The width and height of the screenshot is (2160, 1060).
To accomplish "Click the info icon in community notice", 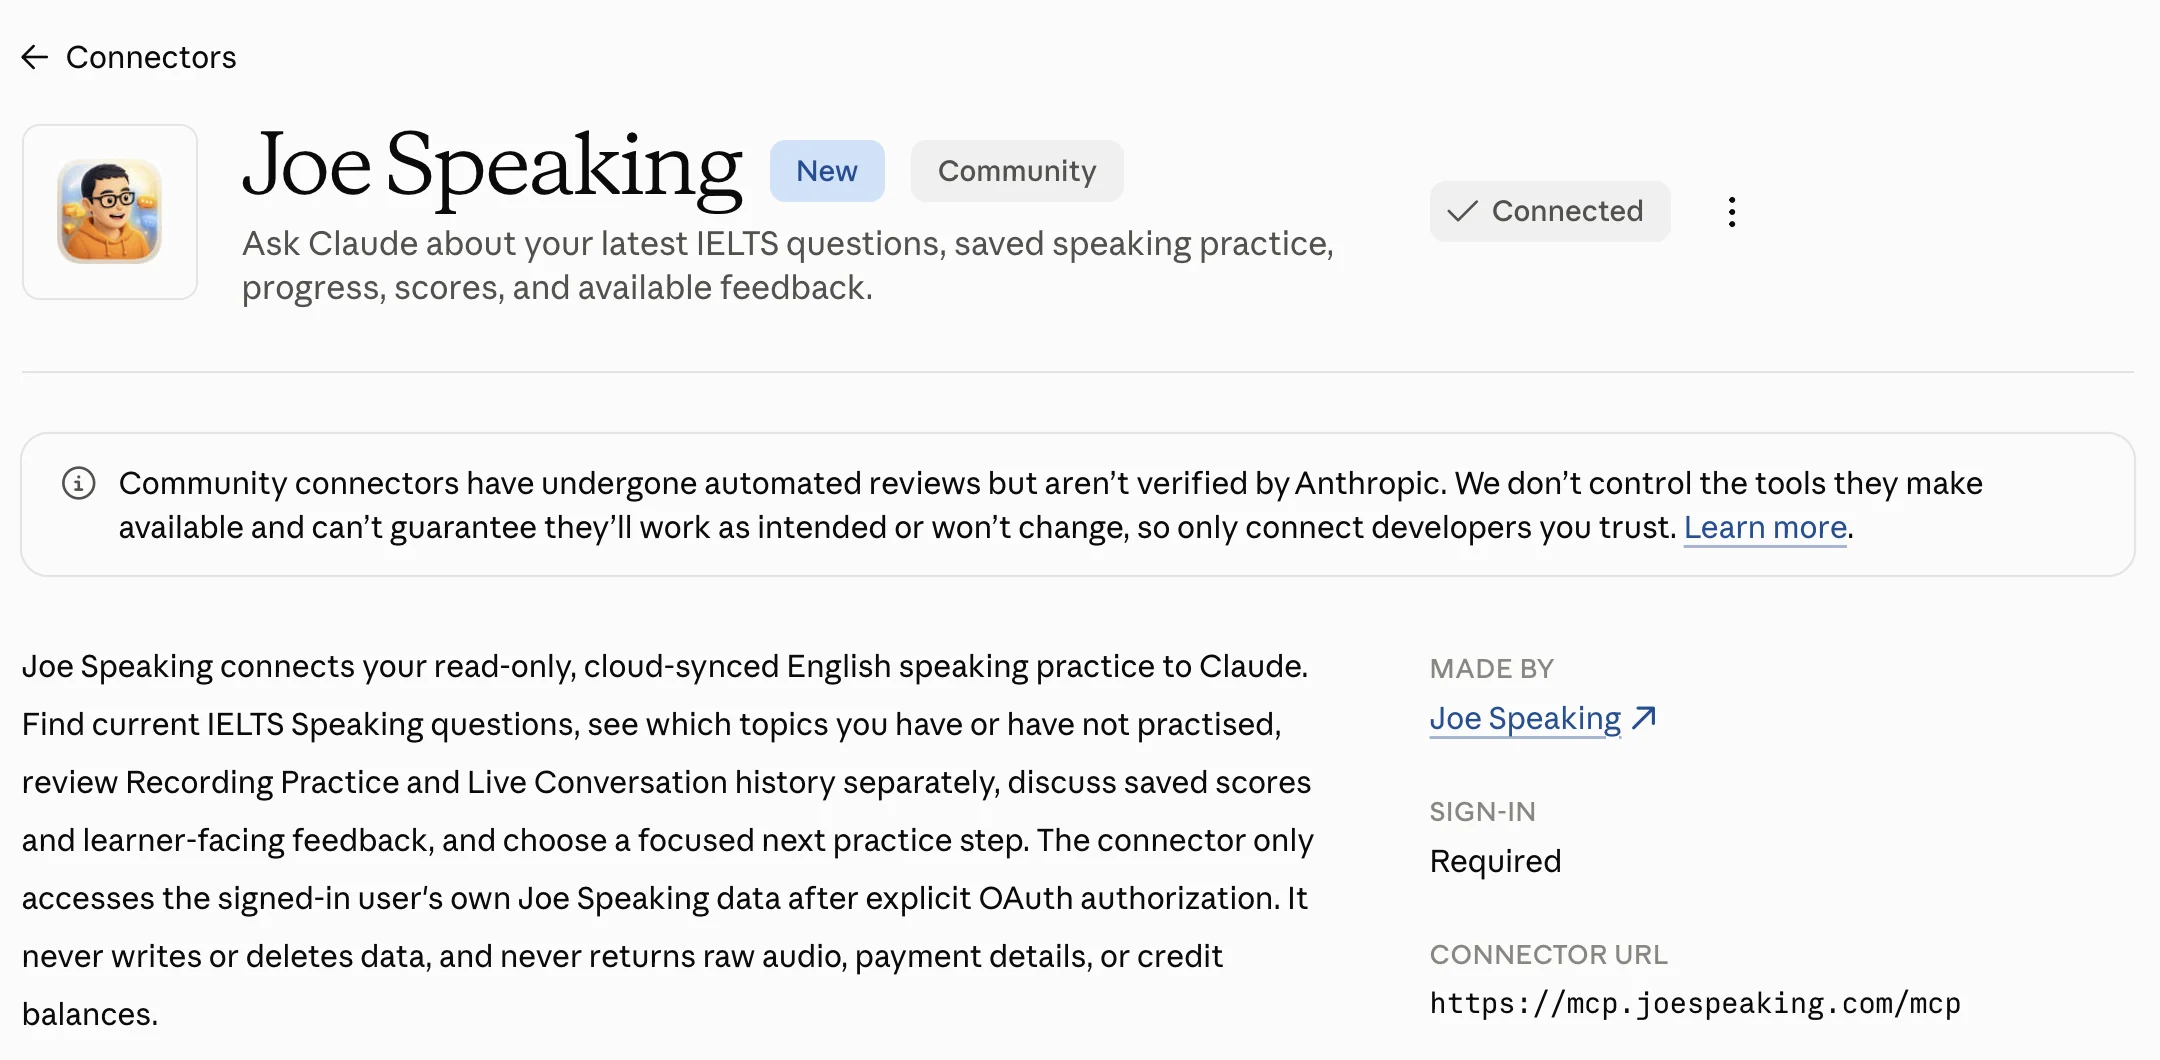I will click(x=79, y=483).
